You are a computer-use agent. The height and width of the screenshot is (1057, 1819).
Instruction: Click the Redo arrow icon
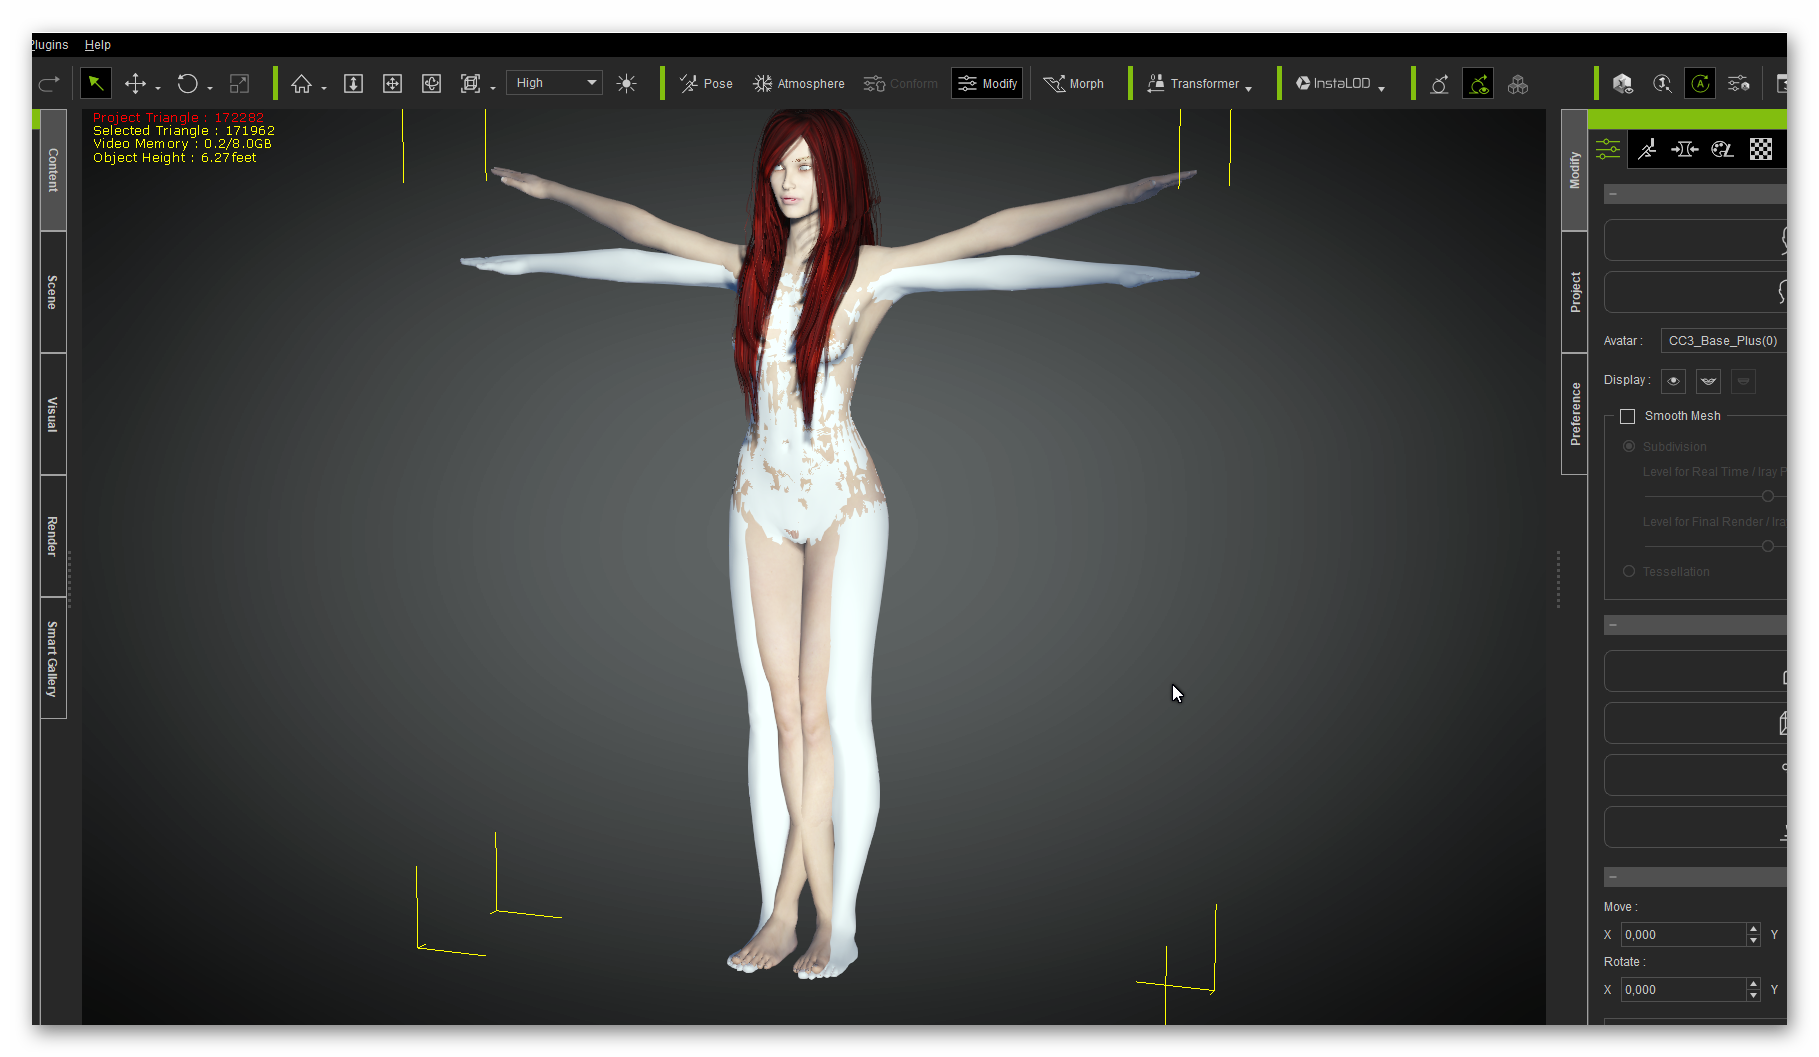(x=49, y=83)
